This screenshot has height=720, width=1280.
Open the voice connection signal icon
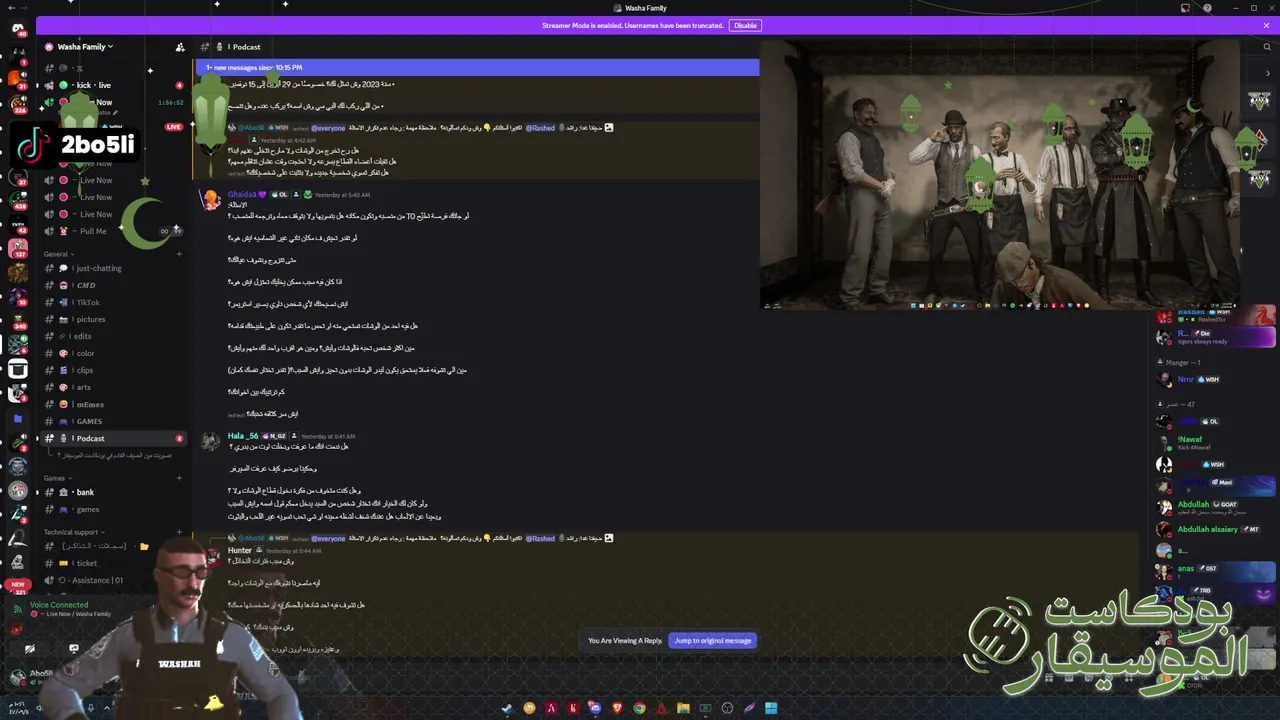(18, 609)
